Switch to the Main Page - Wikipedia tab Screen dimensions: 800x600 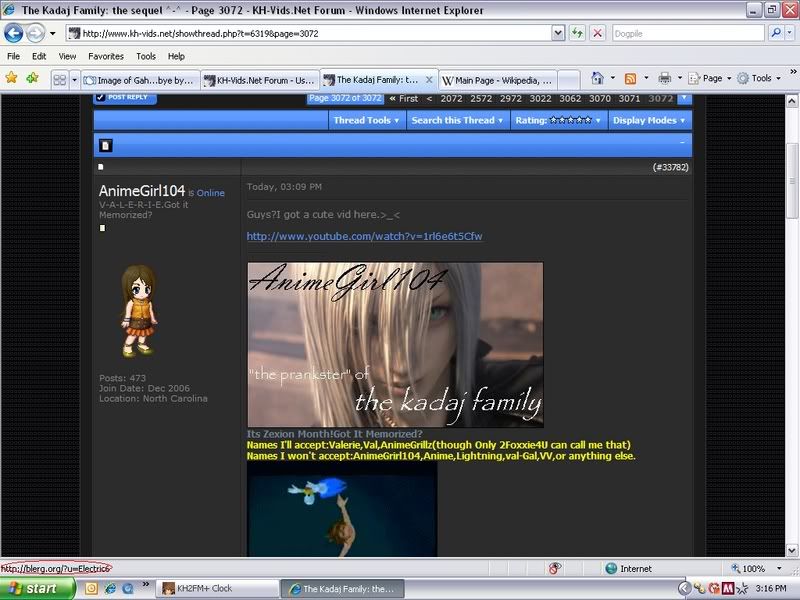tap(497, 80)
